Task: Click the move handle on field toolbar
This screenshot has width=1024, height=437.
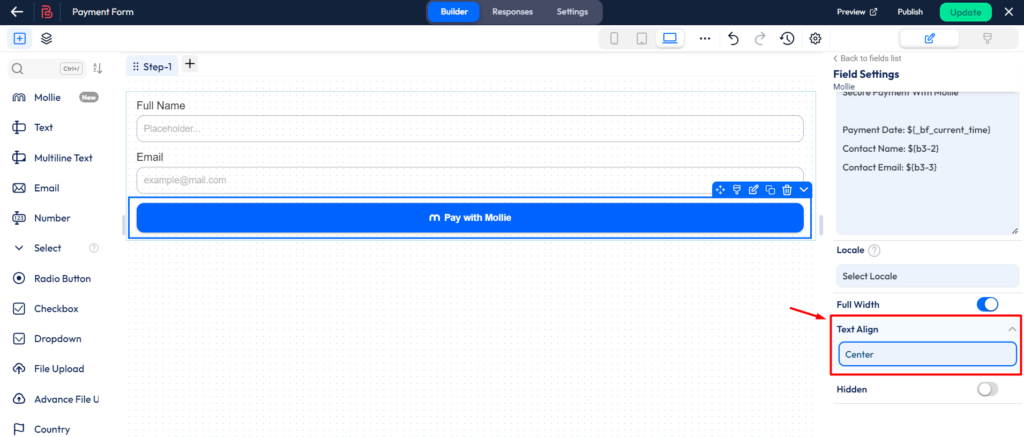Action: pyautogui.click(x=720, y=189)
